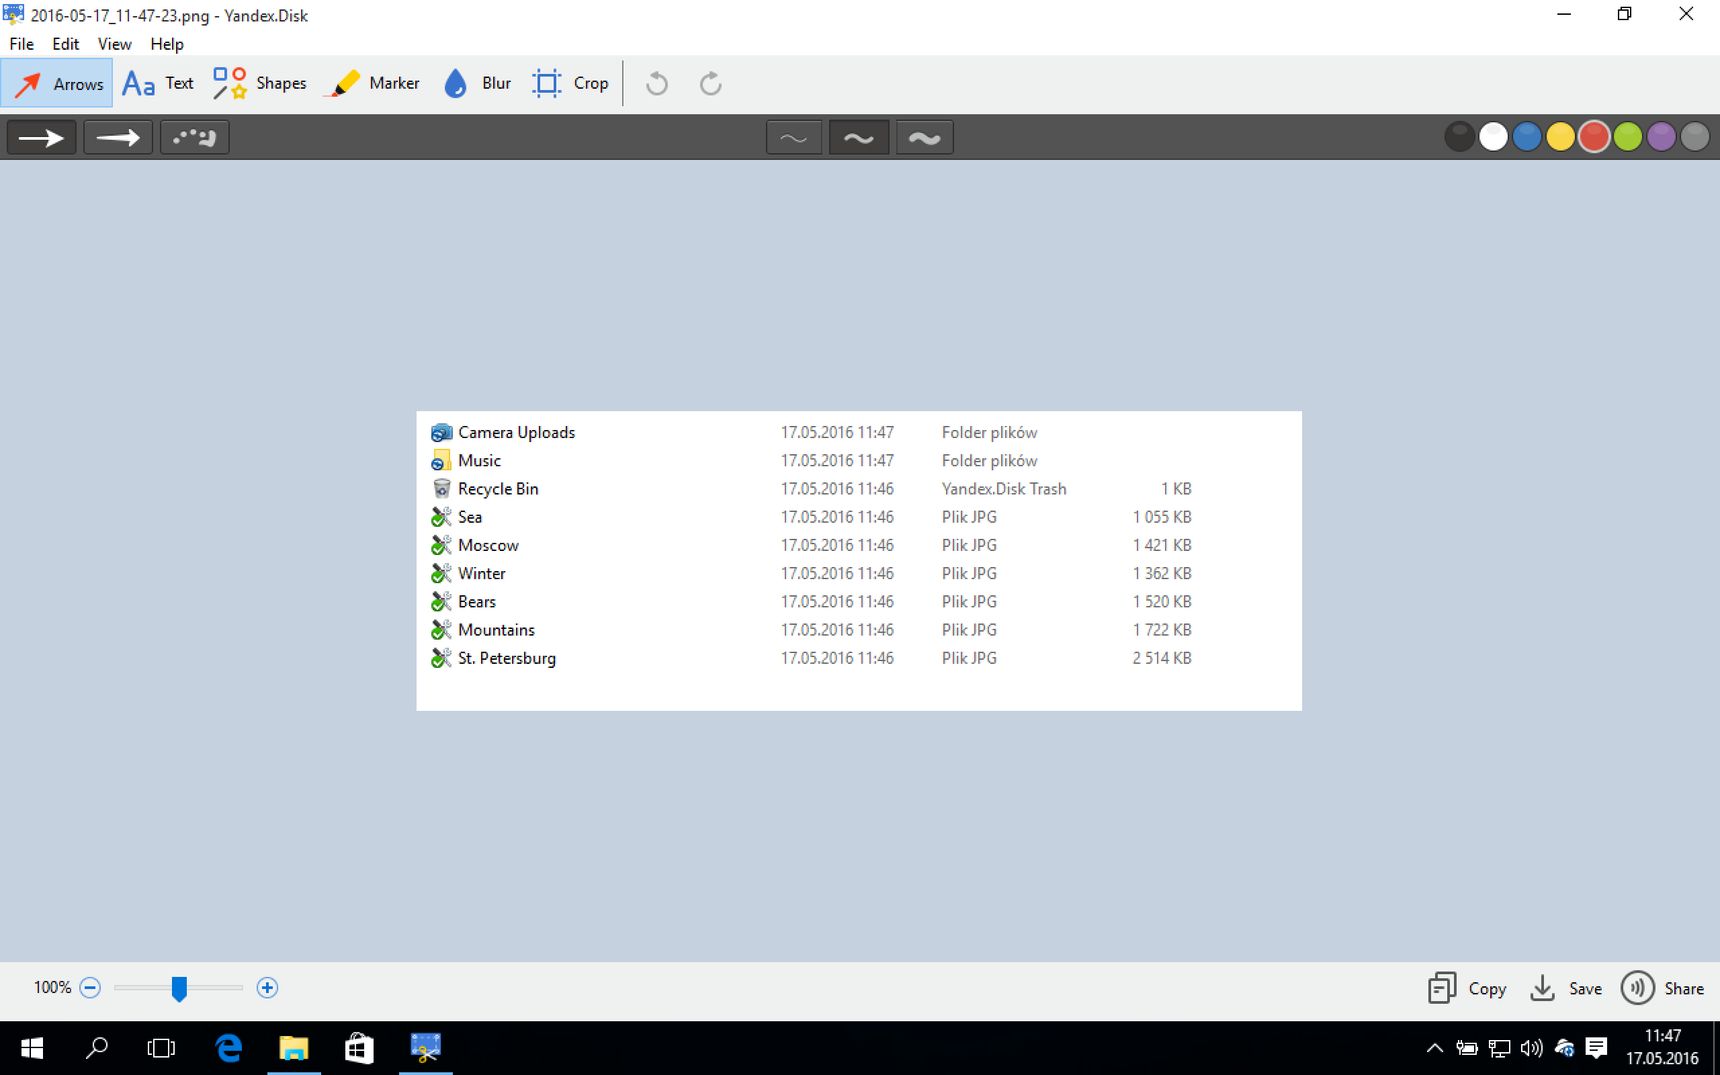Viewport: 1720px width, 1075px height.
Task: Click the Bears file name
Action: click(477, 601)
